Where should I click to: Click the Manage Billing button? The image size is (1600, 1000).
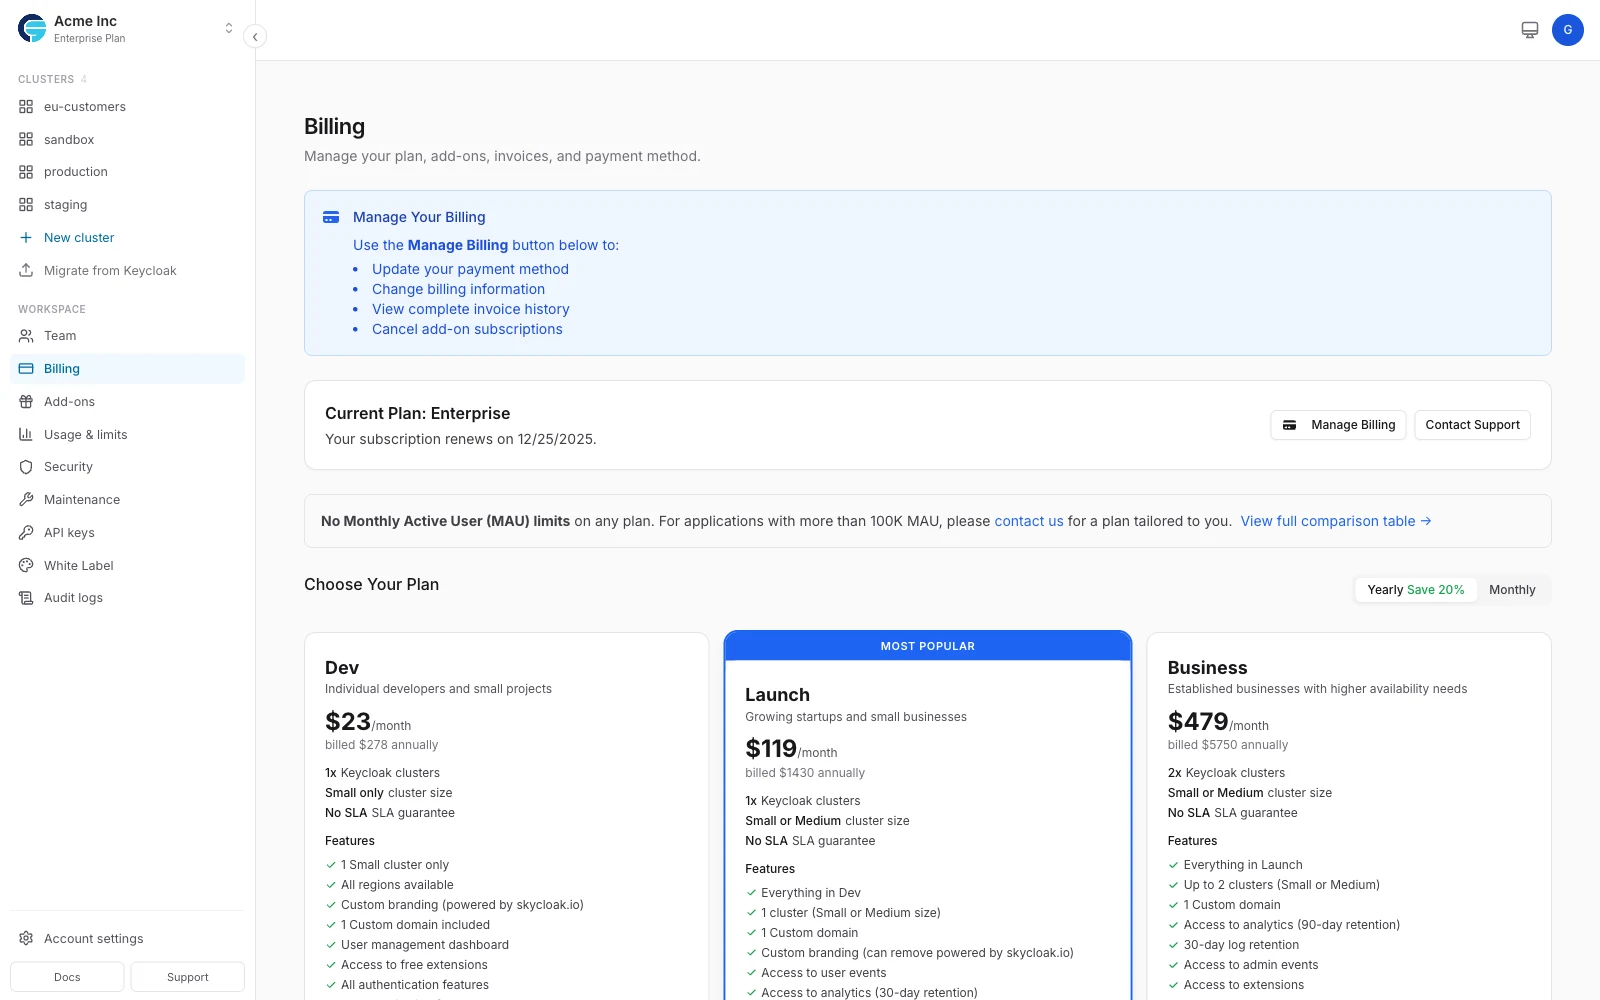tap(1339, 425)
